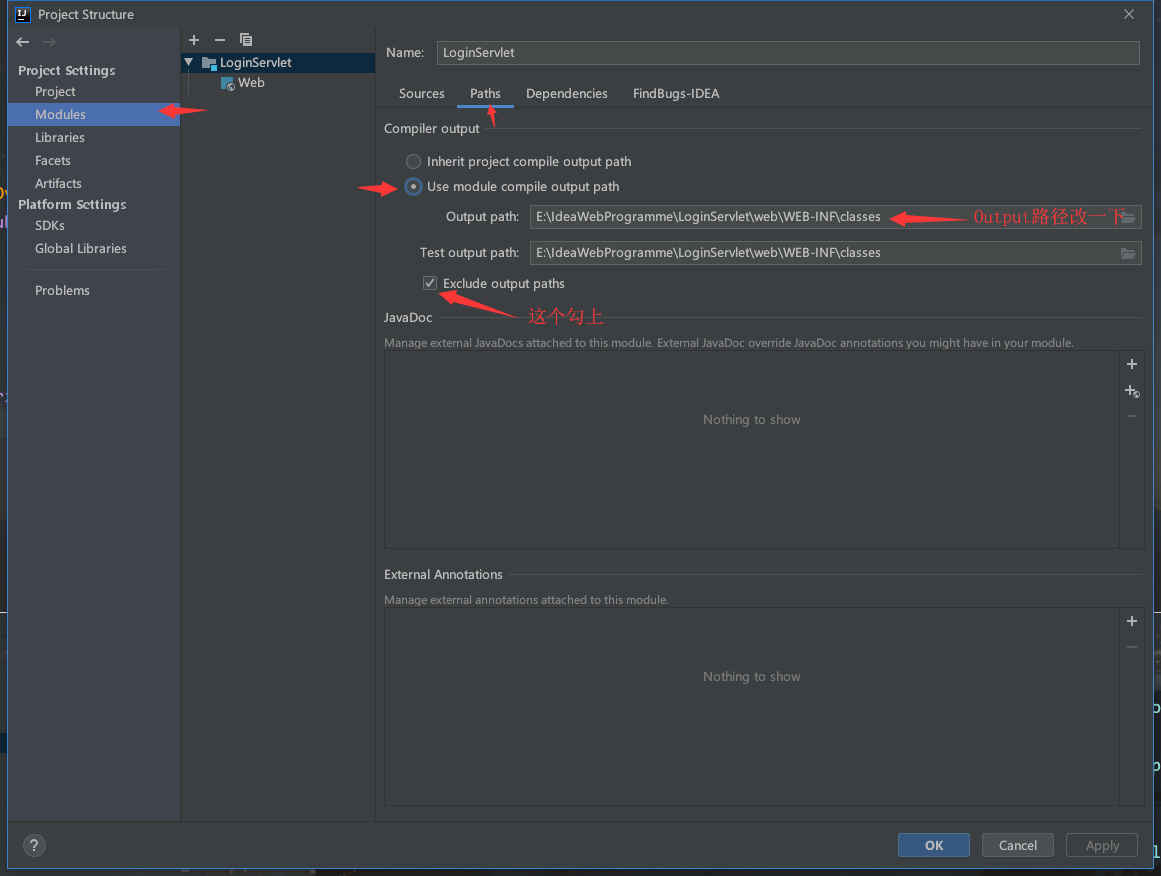Open Problems in sidebar
1161x876 pixels.
(x=62, y=291)
